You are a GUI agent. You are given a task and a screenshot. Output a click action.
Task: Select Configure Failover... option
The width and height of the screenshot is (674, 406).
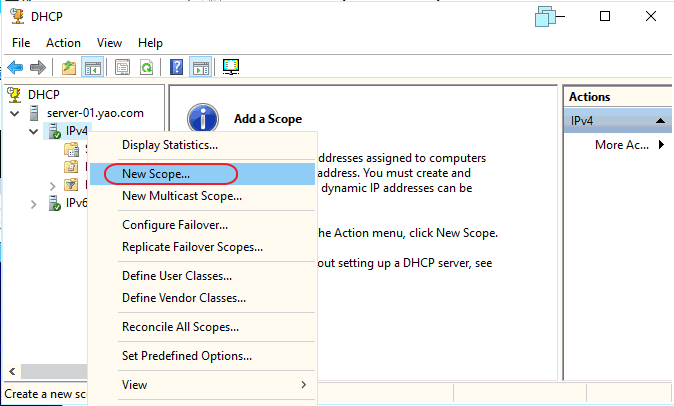(174, 225)
